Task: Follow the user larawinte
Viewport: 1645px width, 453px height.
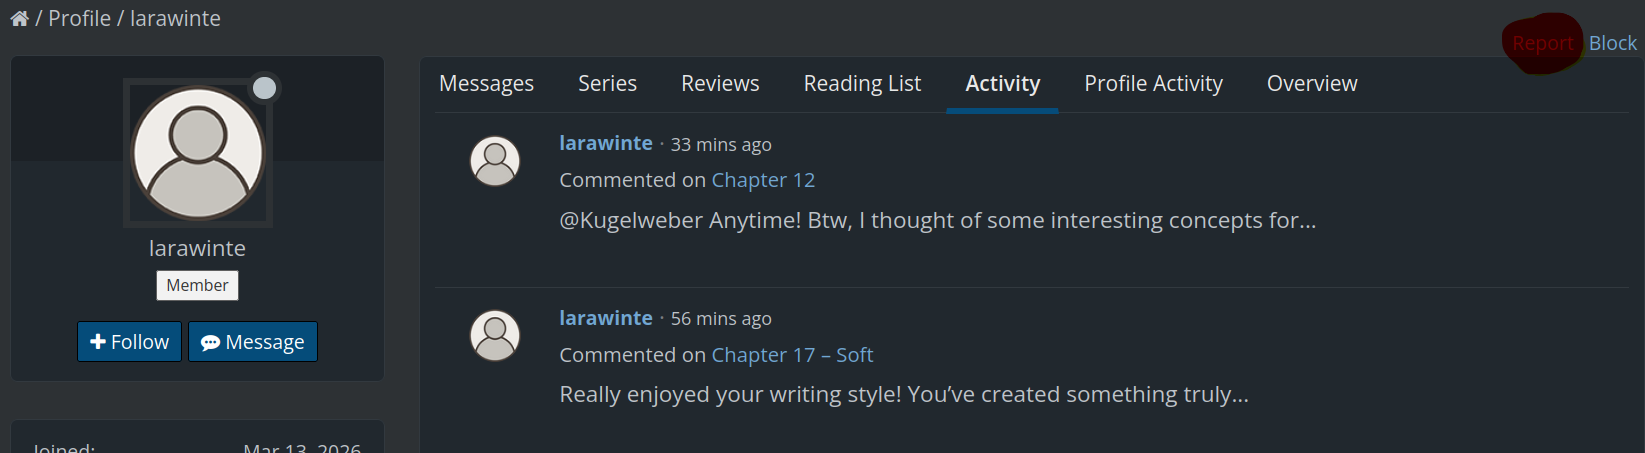Action: click(130, 342)
